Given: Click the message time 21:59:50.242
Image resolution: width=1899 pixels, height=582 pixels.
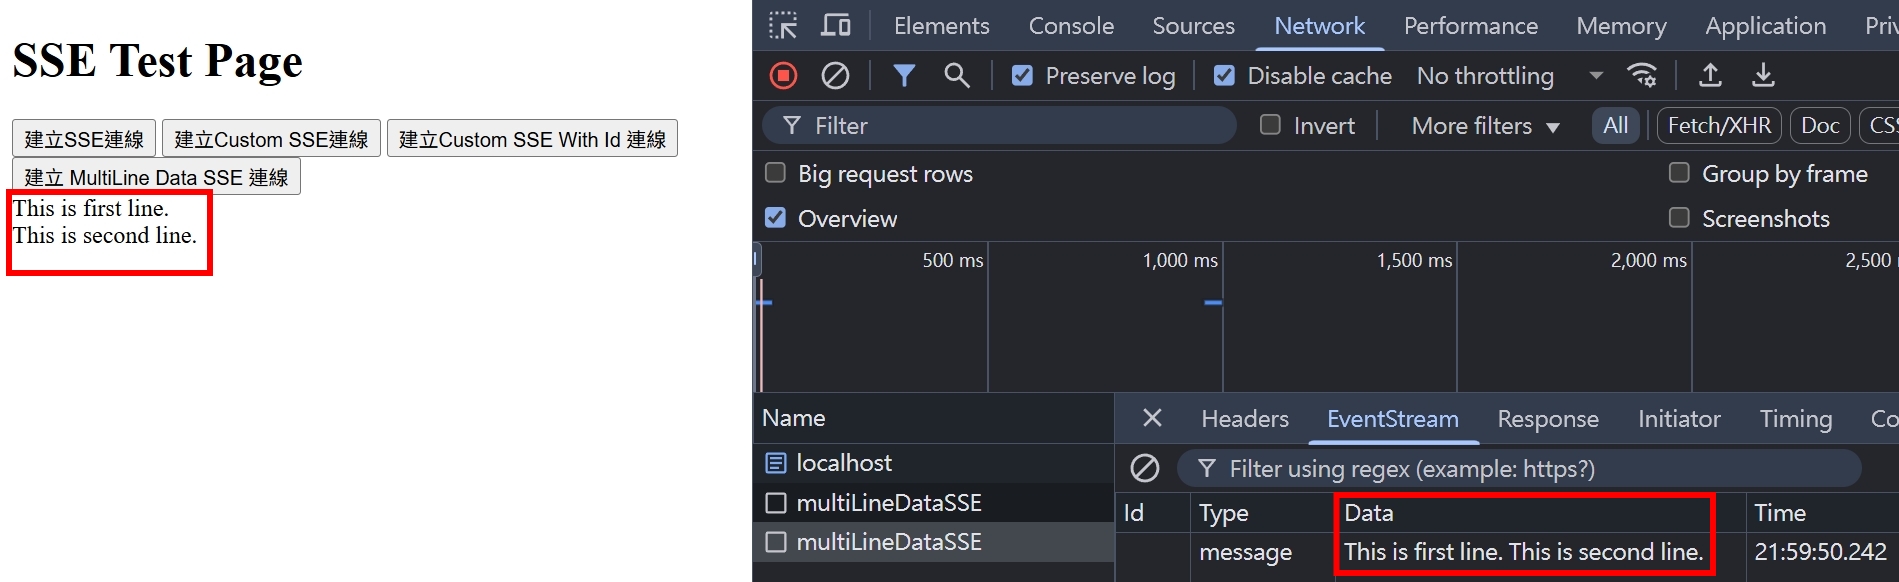Looking at the screenshot, I should (x=1820, y=552).
